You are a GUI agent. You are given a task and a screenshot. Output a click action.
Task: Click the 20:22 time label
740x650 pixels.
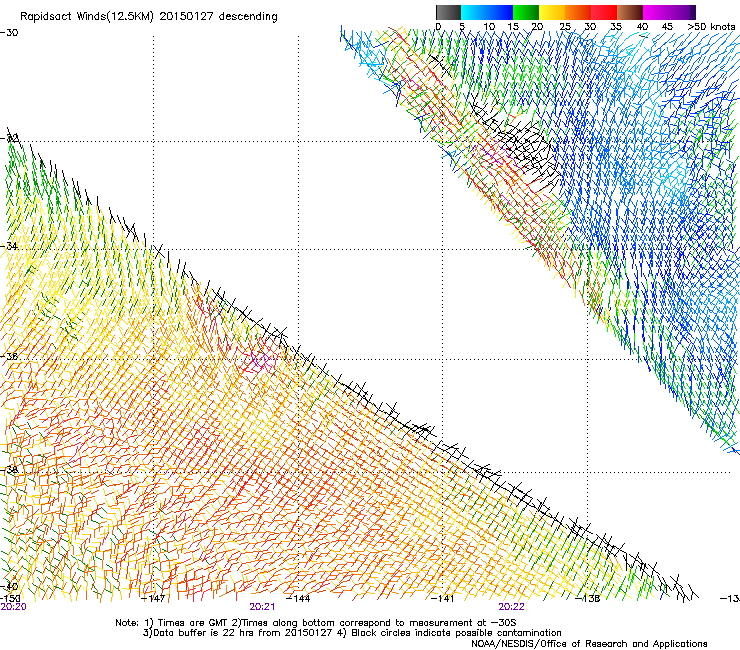(x=512, y=607)
